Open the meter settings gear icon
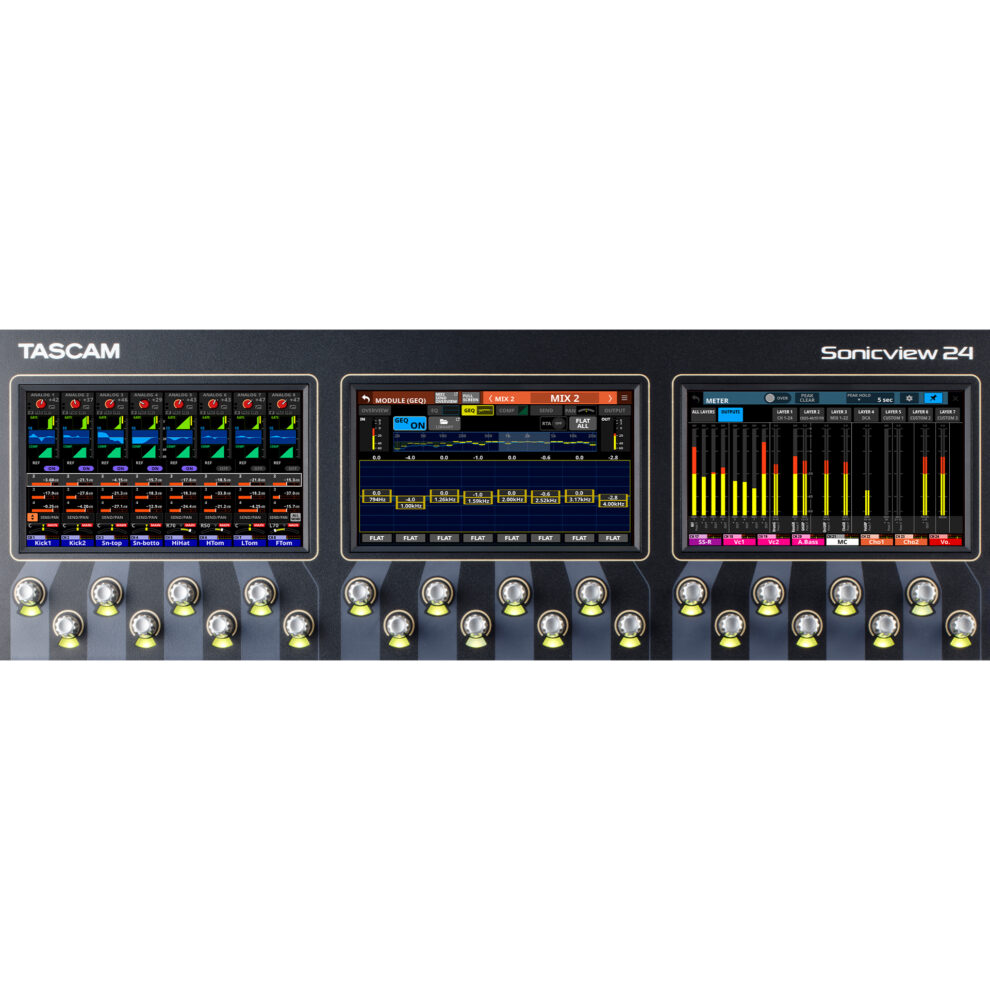 pos(909,398)
